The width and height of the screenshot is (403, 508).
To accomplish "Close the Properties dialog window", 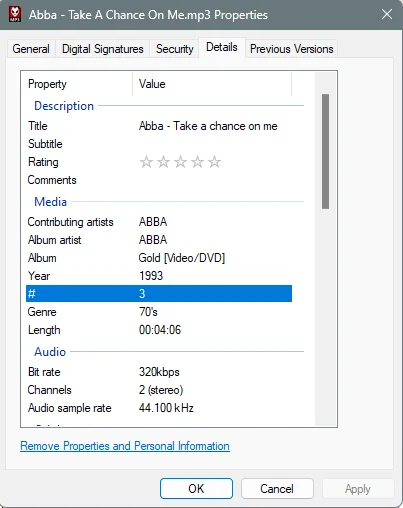I will tap(387, 14).
